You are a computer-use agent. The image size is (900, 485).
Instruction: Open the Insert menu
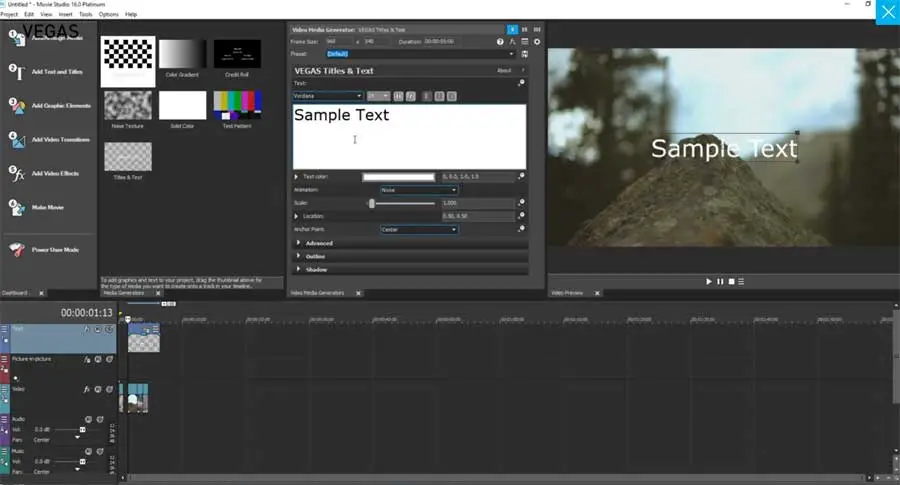click(x=67, y=15)
